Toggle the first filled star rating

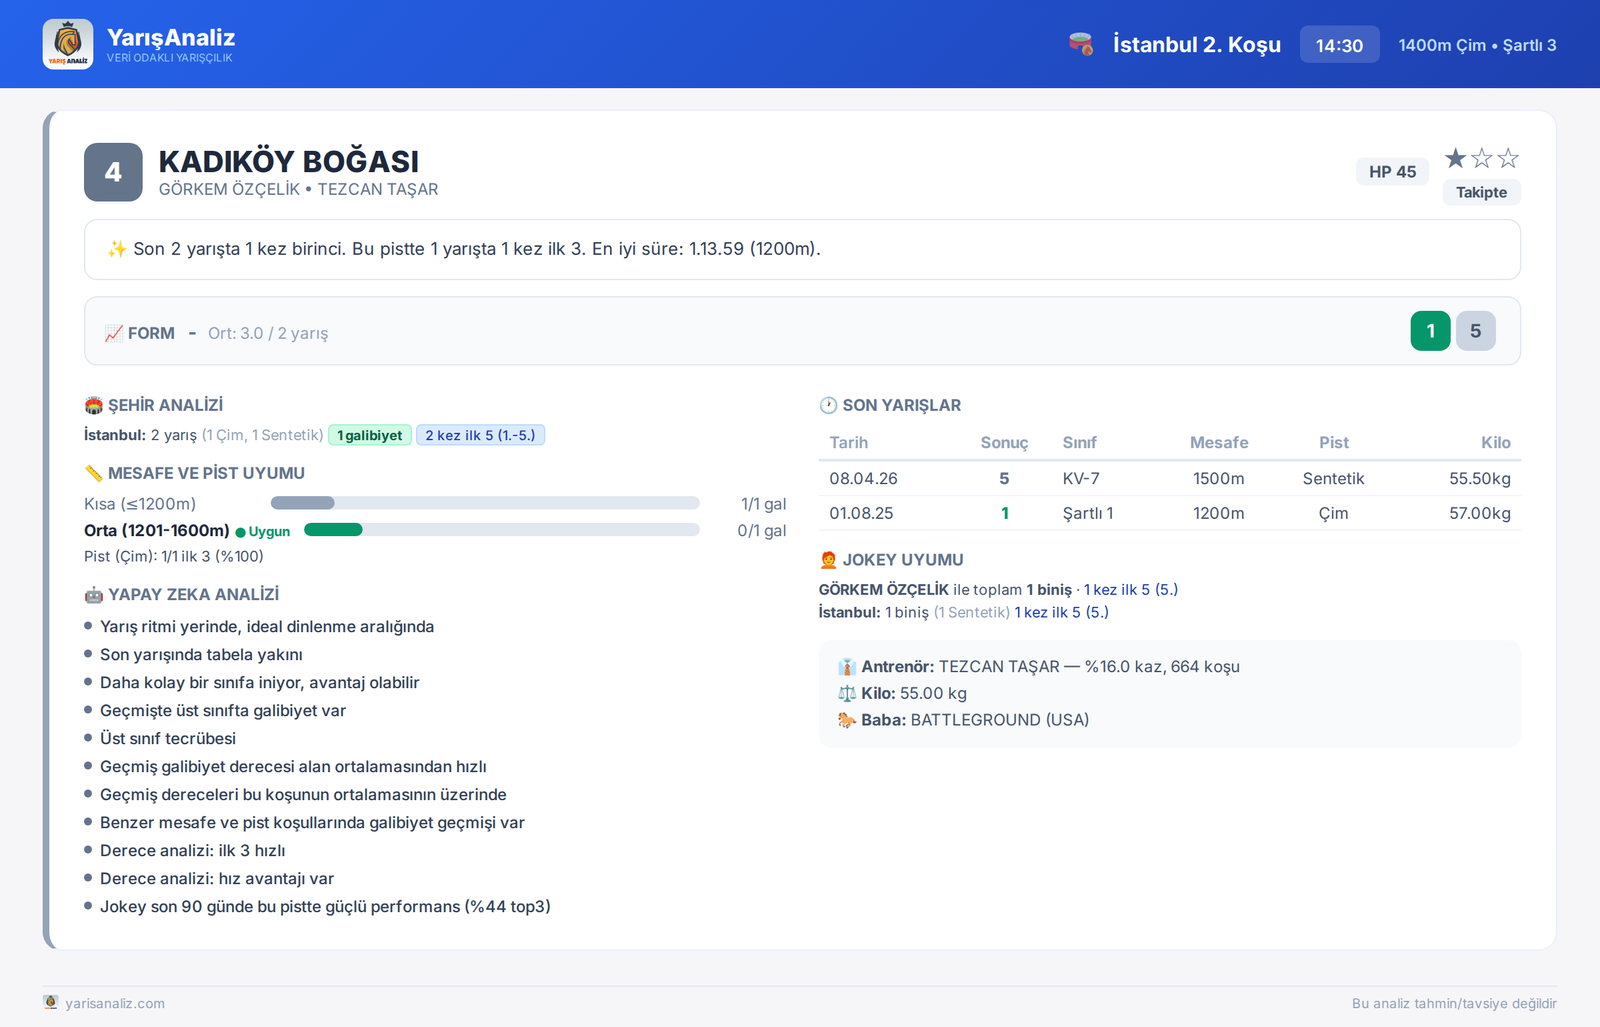pyautogui.click(x=1456, y=158)
